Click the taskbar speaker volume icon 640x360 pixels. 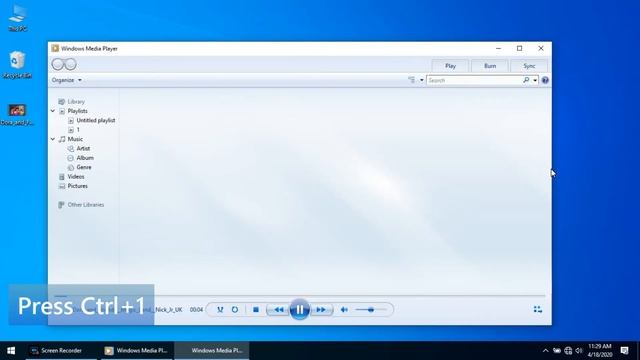(x=579, y=351)
